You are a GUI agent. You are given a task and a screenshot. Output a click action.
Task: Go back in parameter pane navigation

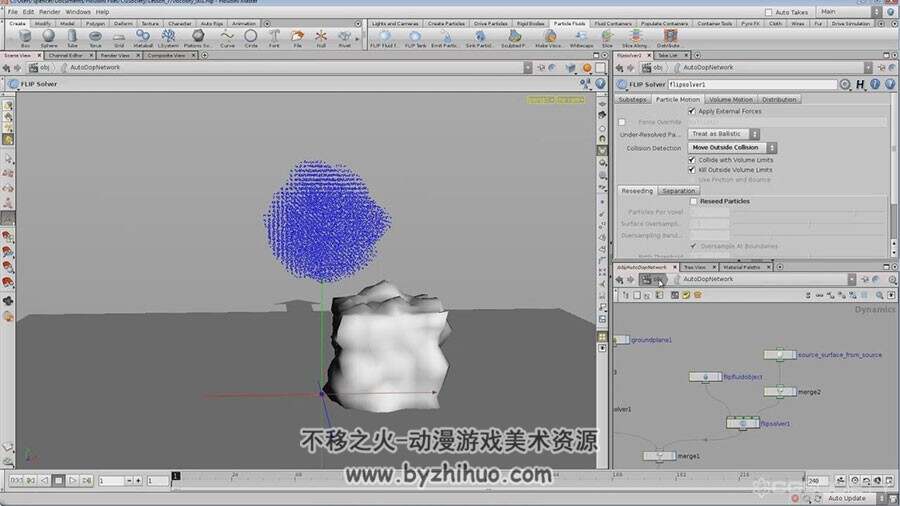point(619,68)
